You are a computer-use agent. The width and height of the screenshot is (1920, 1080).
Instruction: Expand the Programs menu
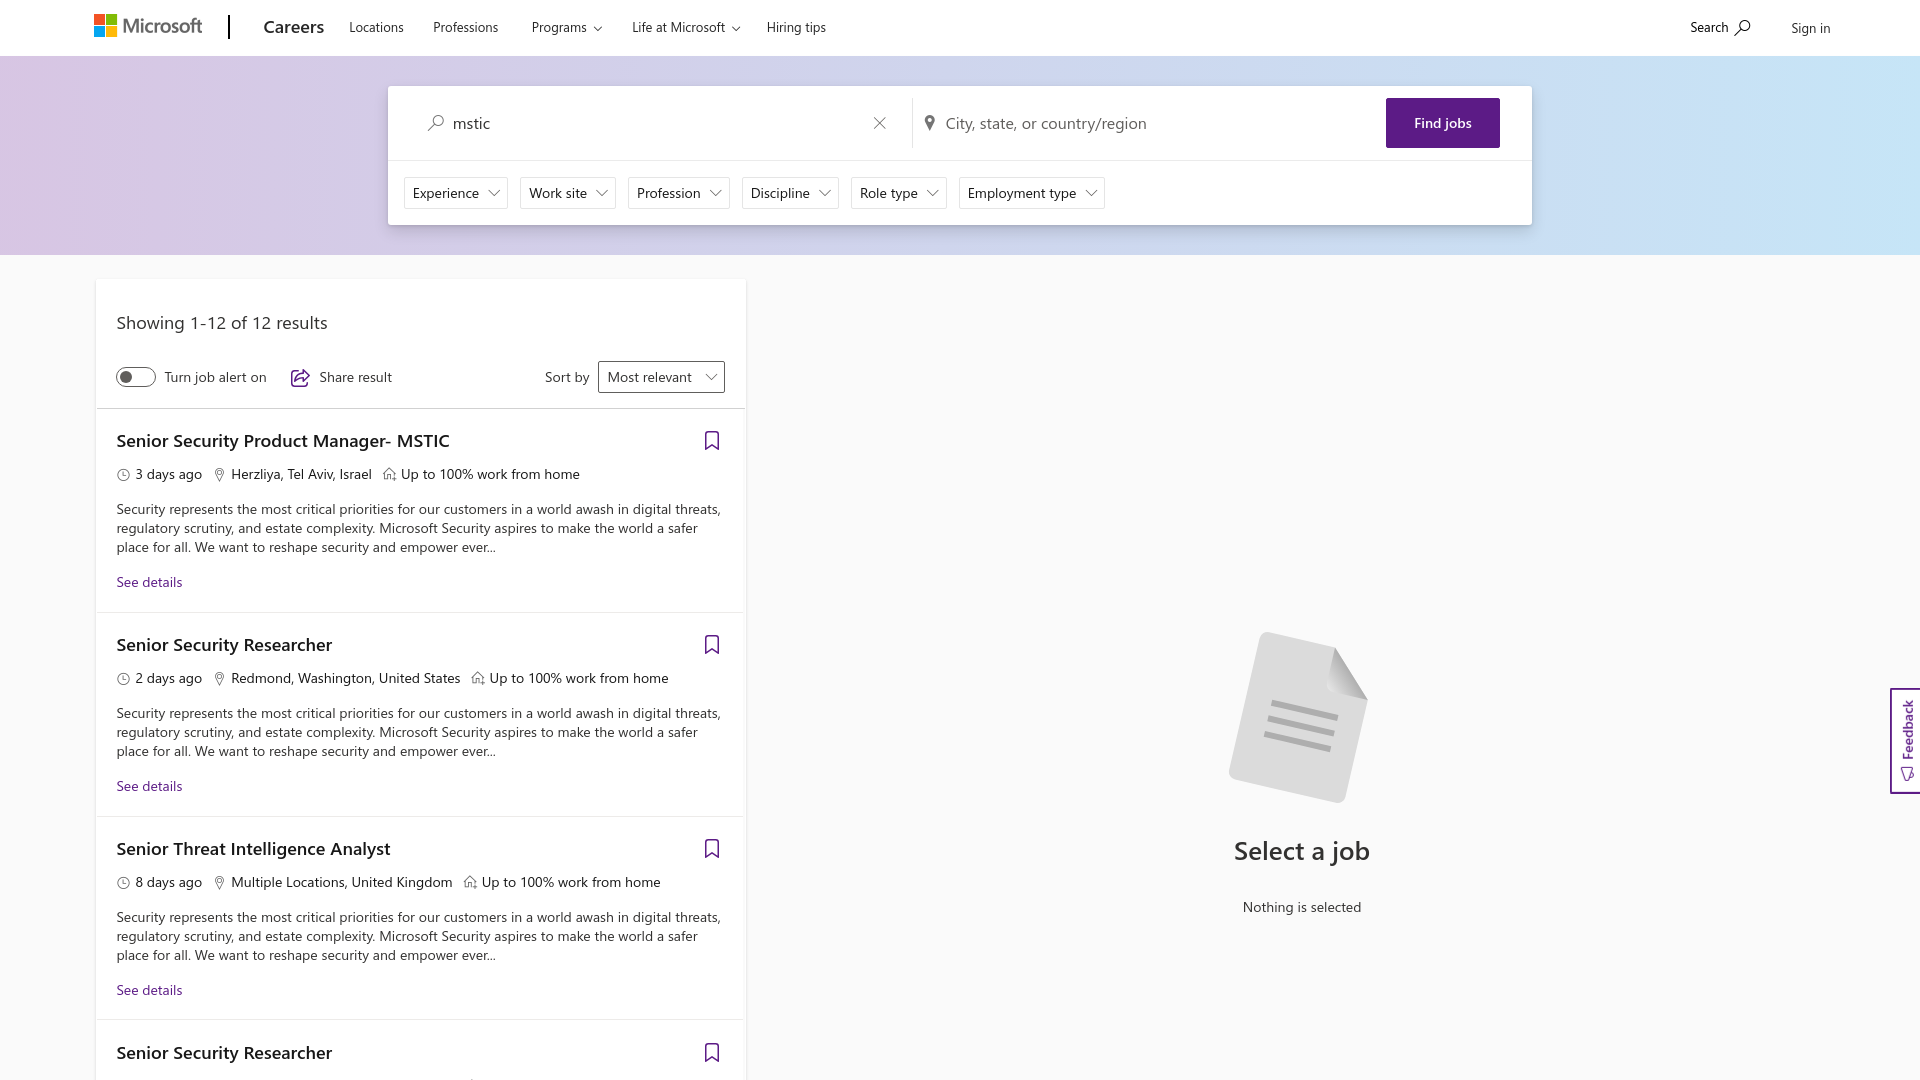[567, 28]
